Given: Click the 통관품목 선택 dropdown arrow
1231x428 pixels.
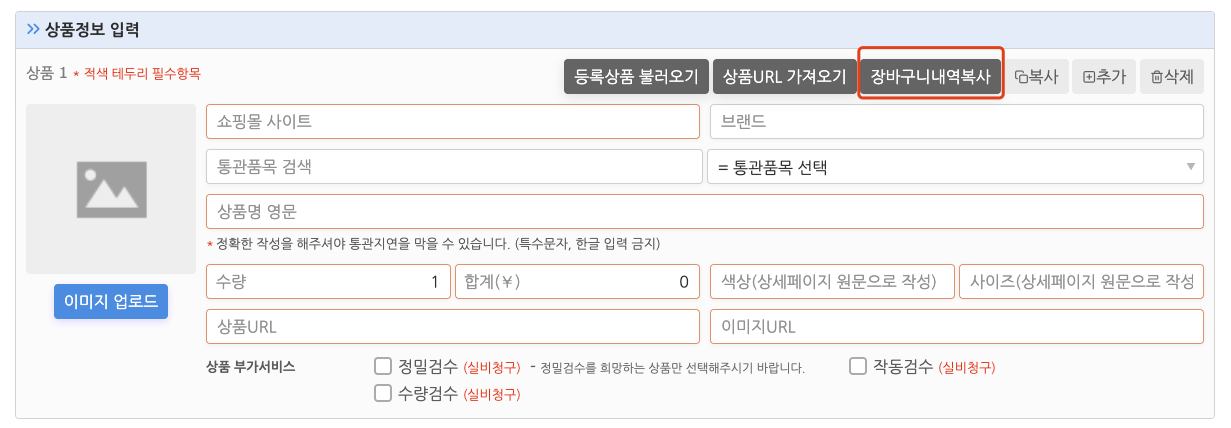Looking at the screenshot, I should (x=1191, y=167).
